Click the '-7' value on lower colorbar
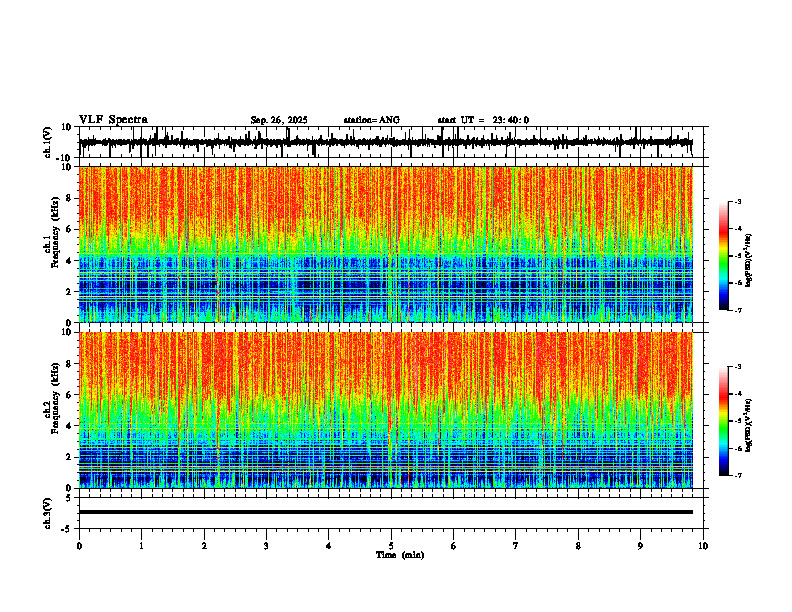Viewport: 792px width, 612px height. click(x=737, y=476)
